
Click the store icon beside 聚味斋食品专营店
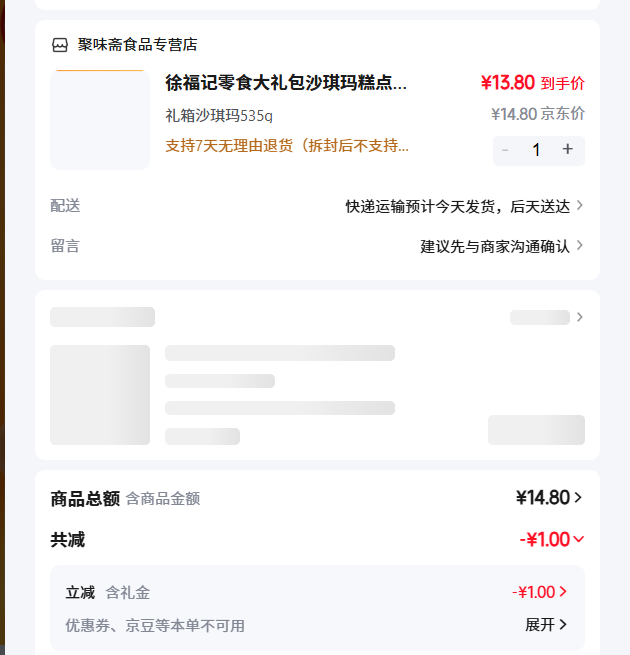pos(60,45)
